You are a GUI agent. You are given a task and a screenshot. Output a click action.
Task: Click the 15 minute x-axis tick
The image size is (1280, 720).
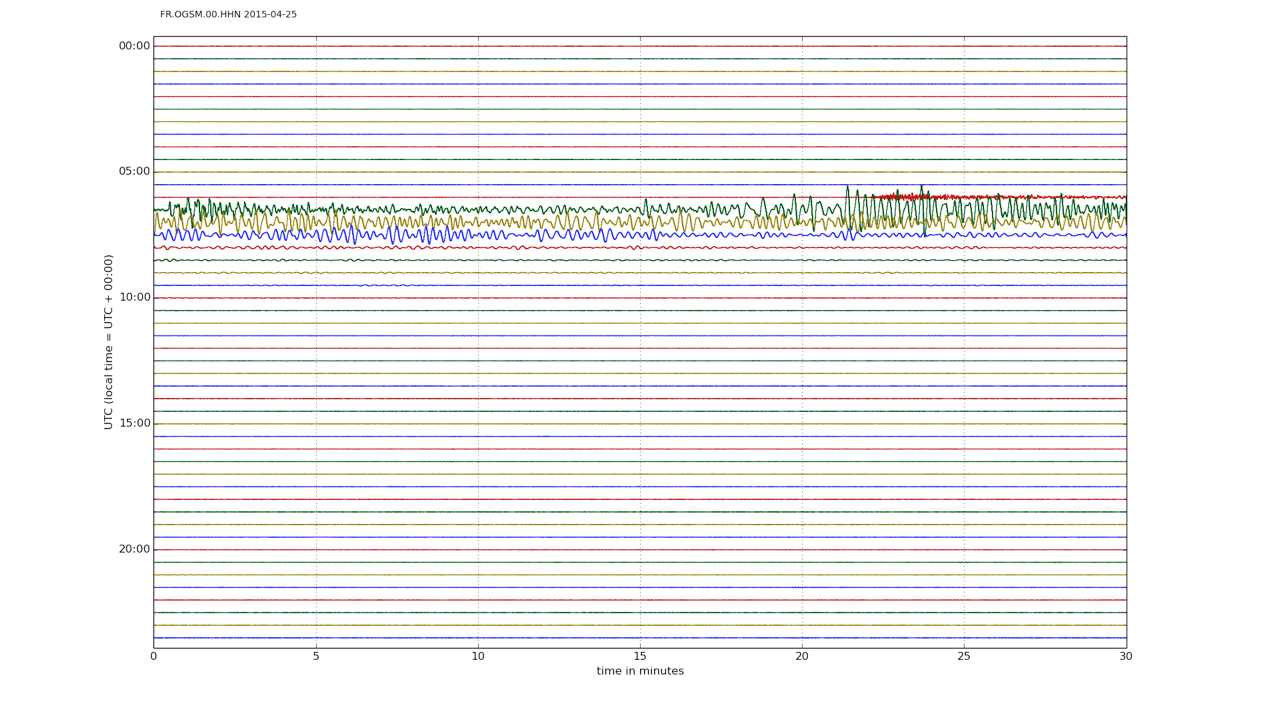point(640,656)
